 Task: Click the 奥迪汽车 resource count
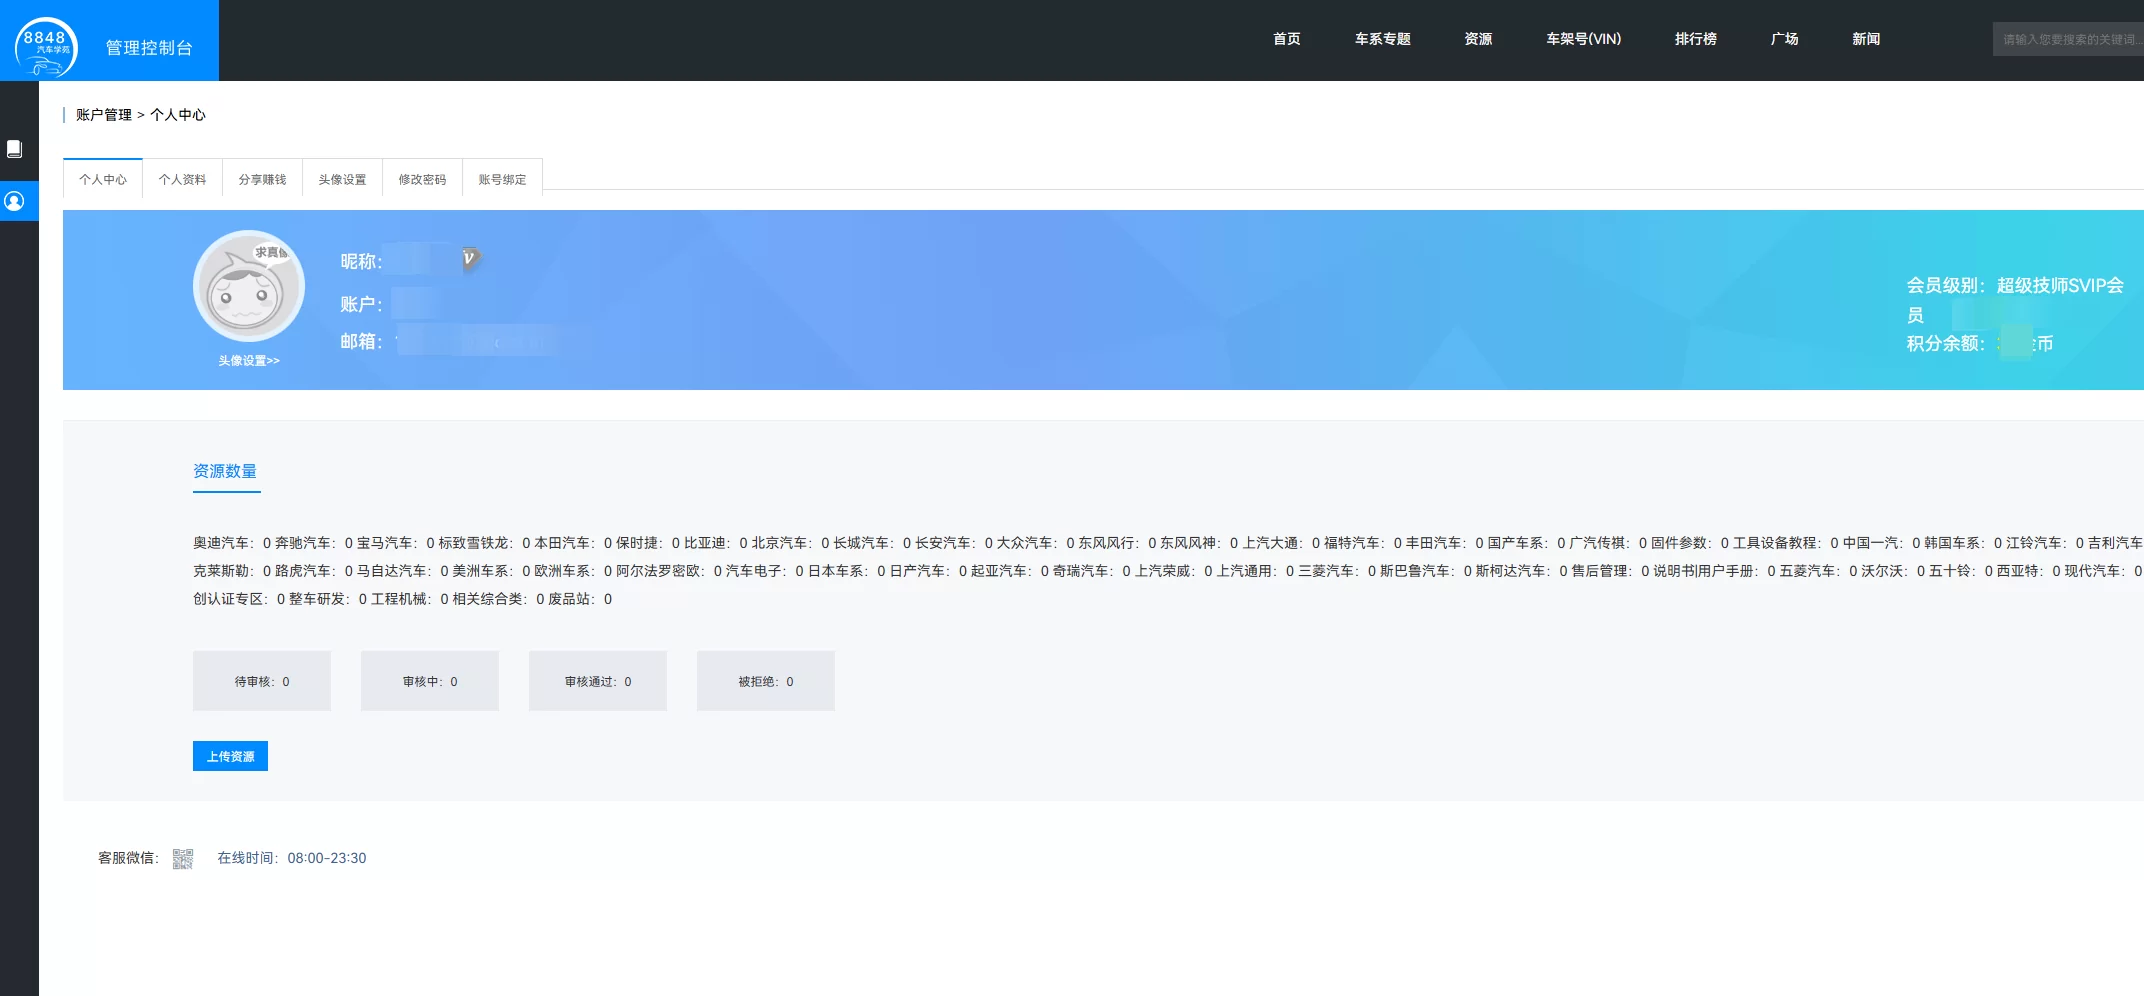(232, 543)
